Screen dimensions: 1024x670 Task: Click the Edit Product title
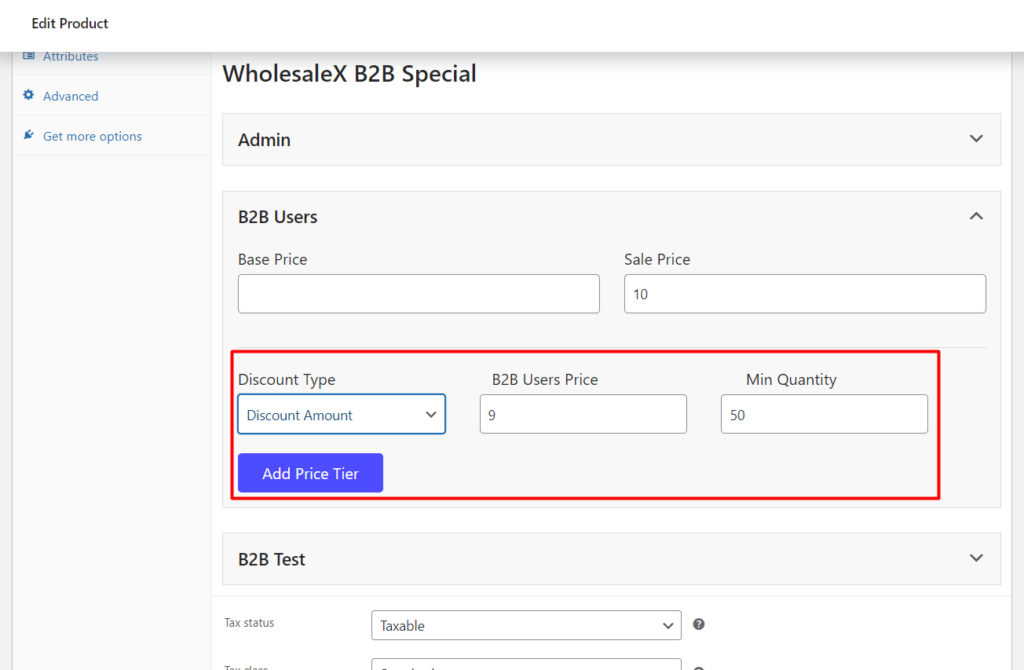point(70,24)
